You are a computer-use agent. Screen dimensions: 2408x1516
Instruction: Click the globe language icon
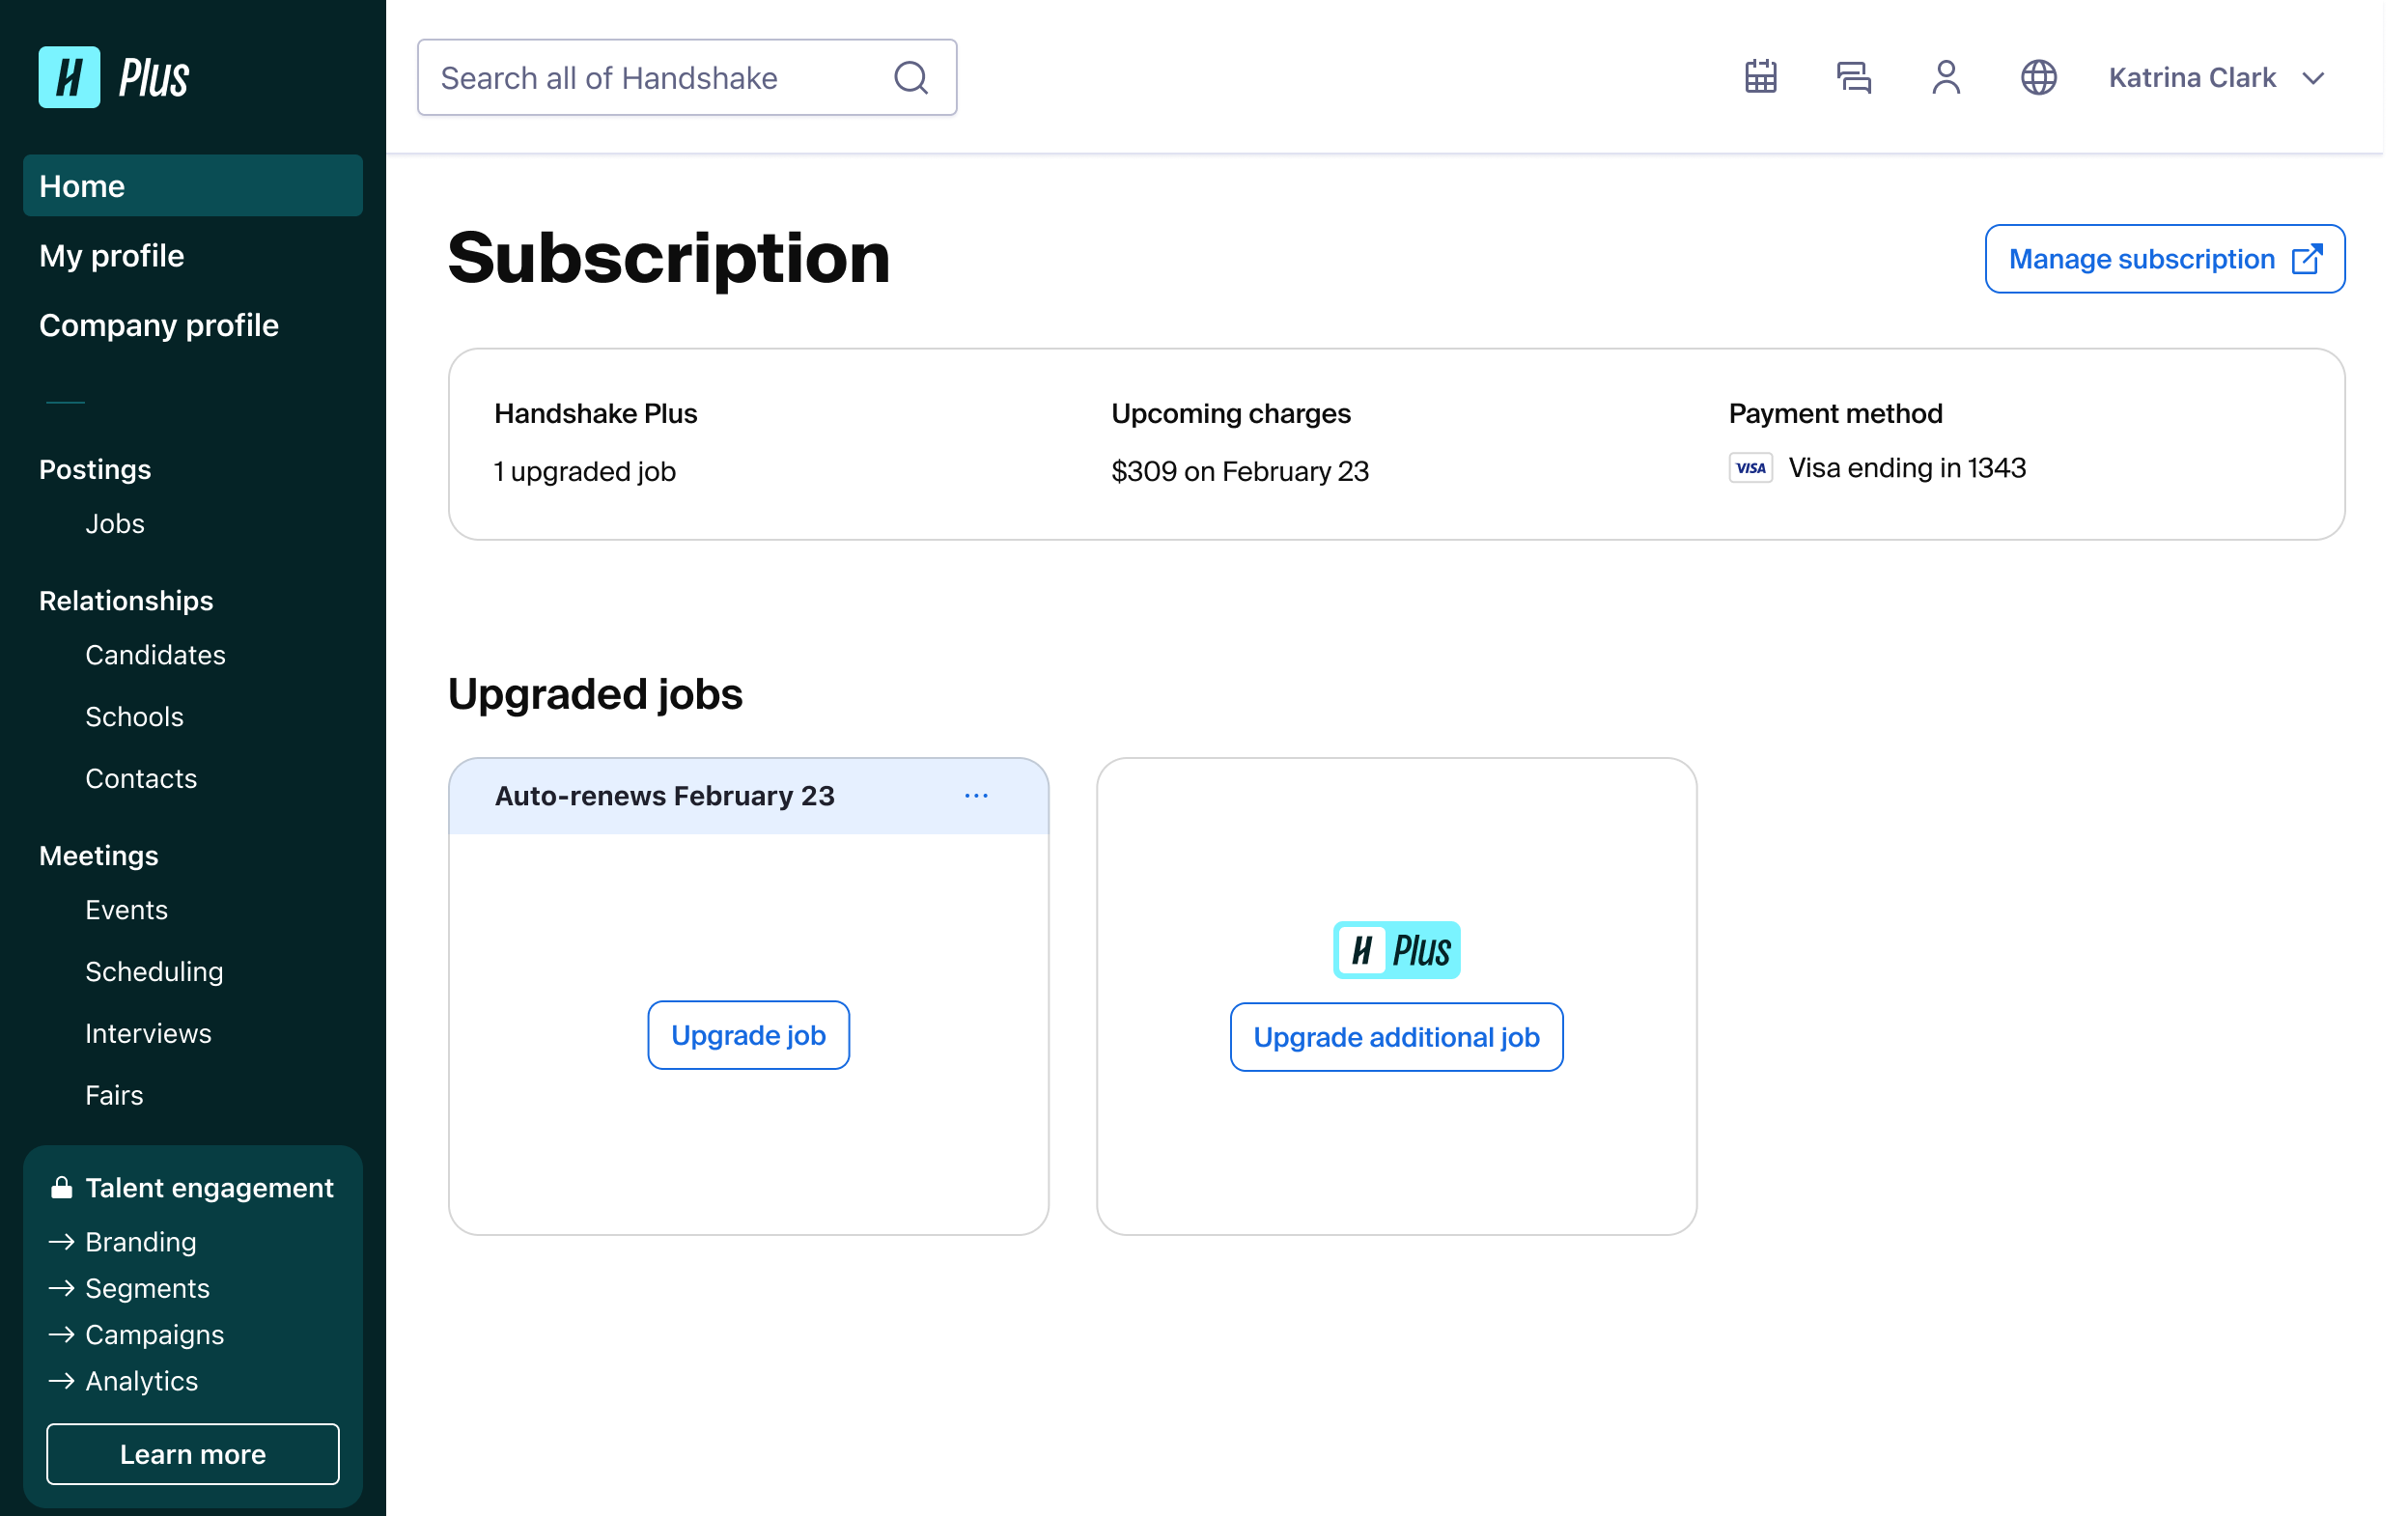pyautogui.click(x=2038, y=77)
